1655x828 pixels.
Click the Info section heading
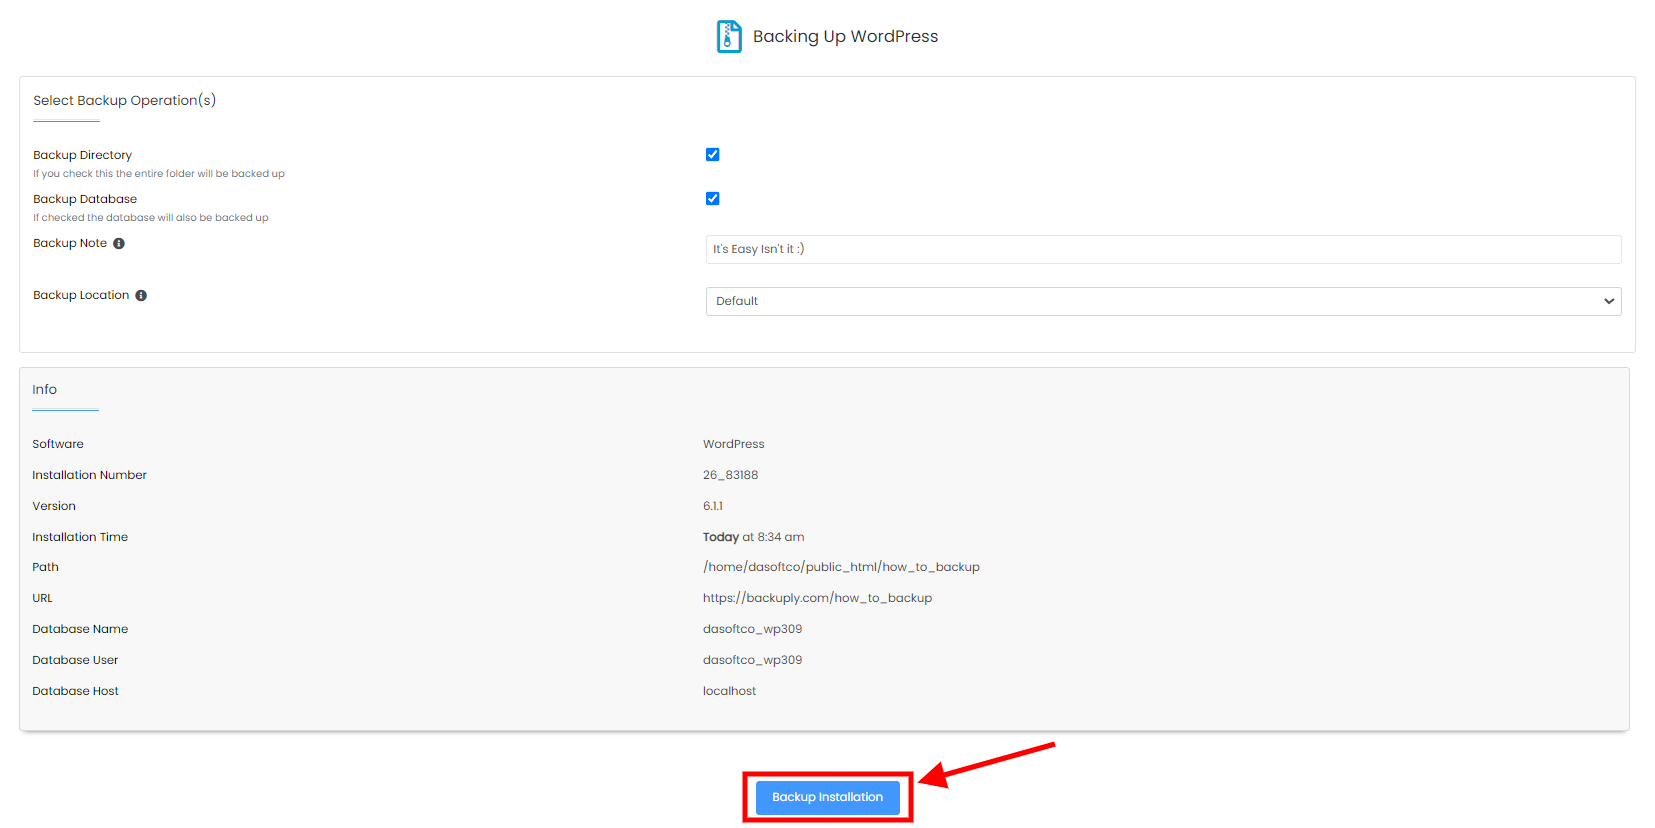click(x=44, y=390)
